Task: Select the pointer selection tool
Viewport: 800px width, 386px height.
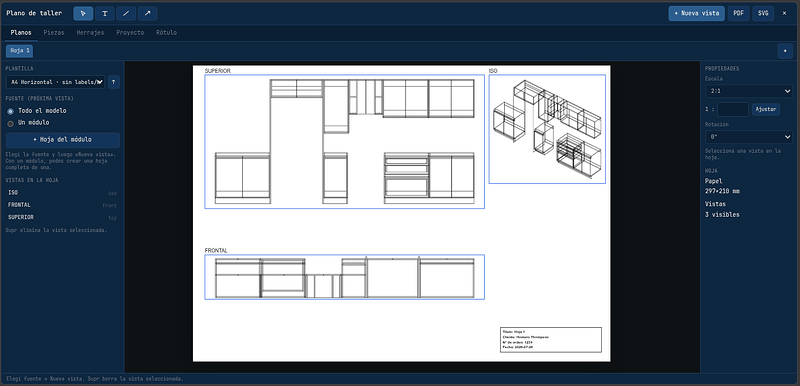Action: click(83, 13)
